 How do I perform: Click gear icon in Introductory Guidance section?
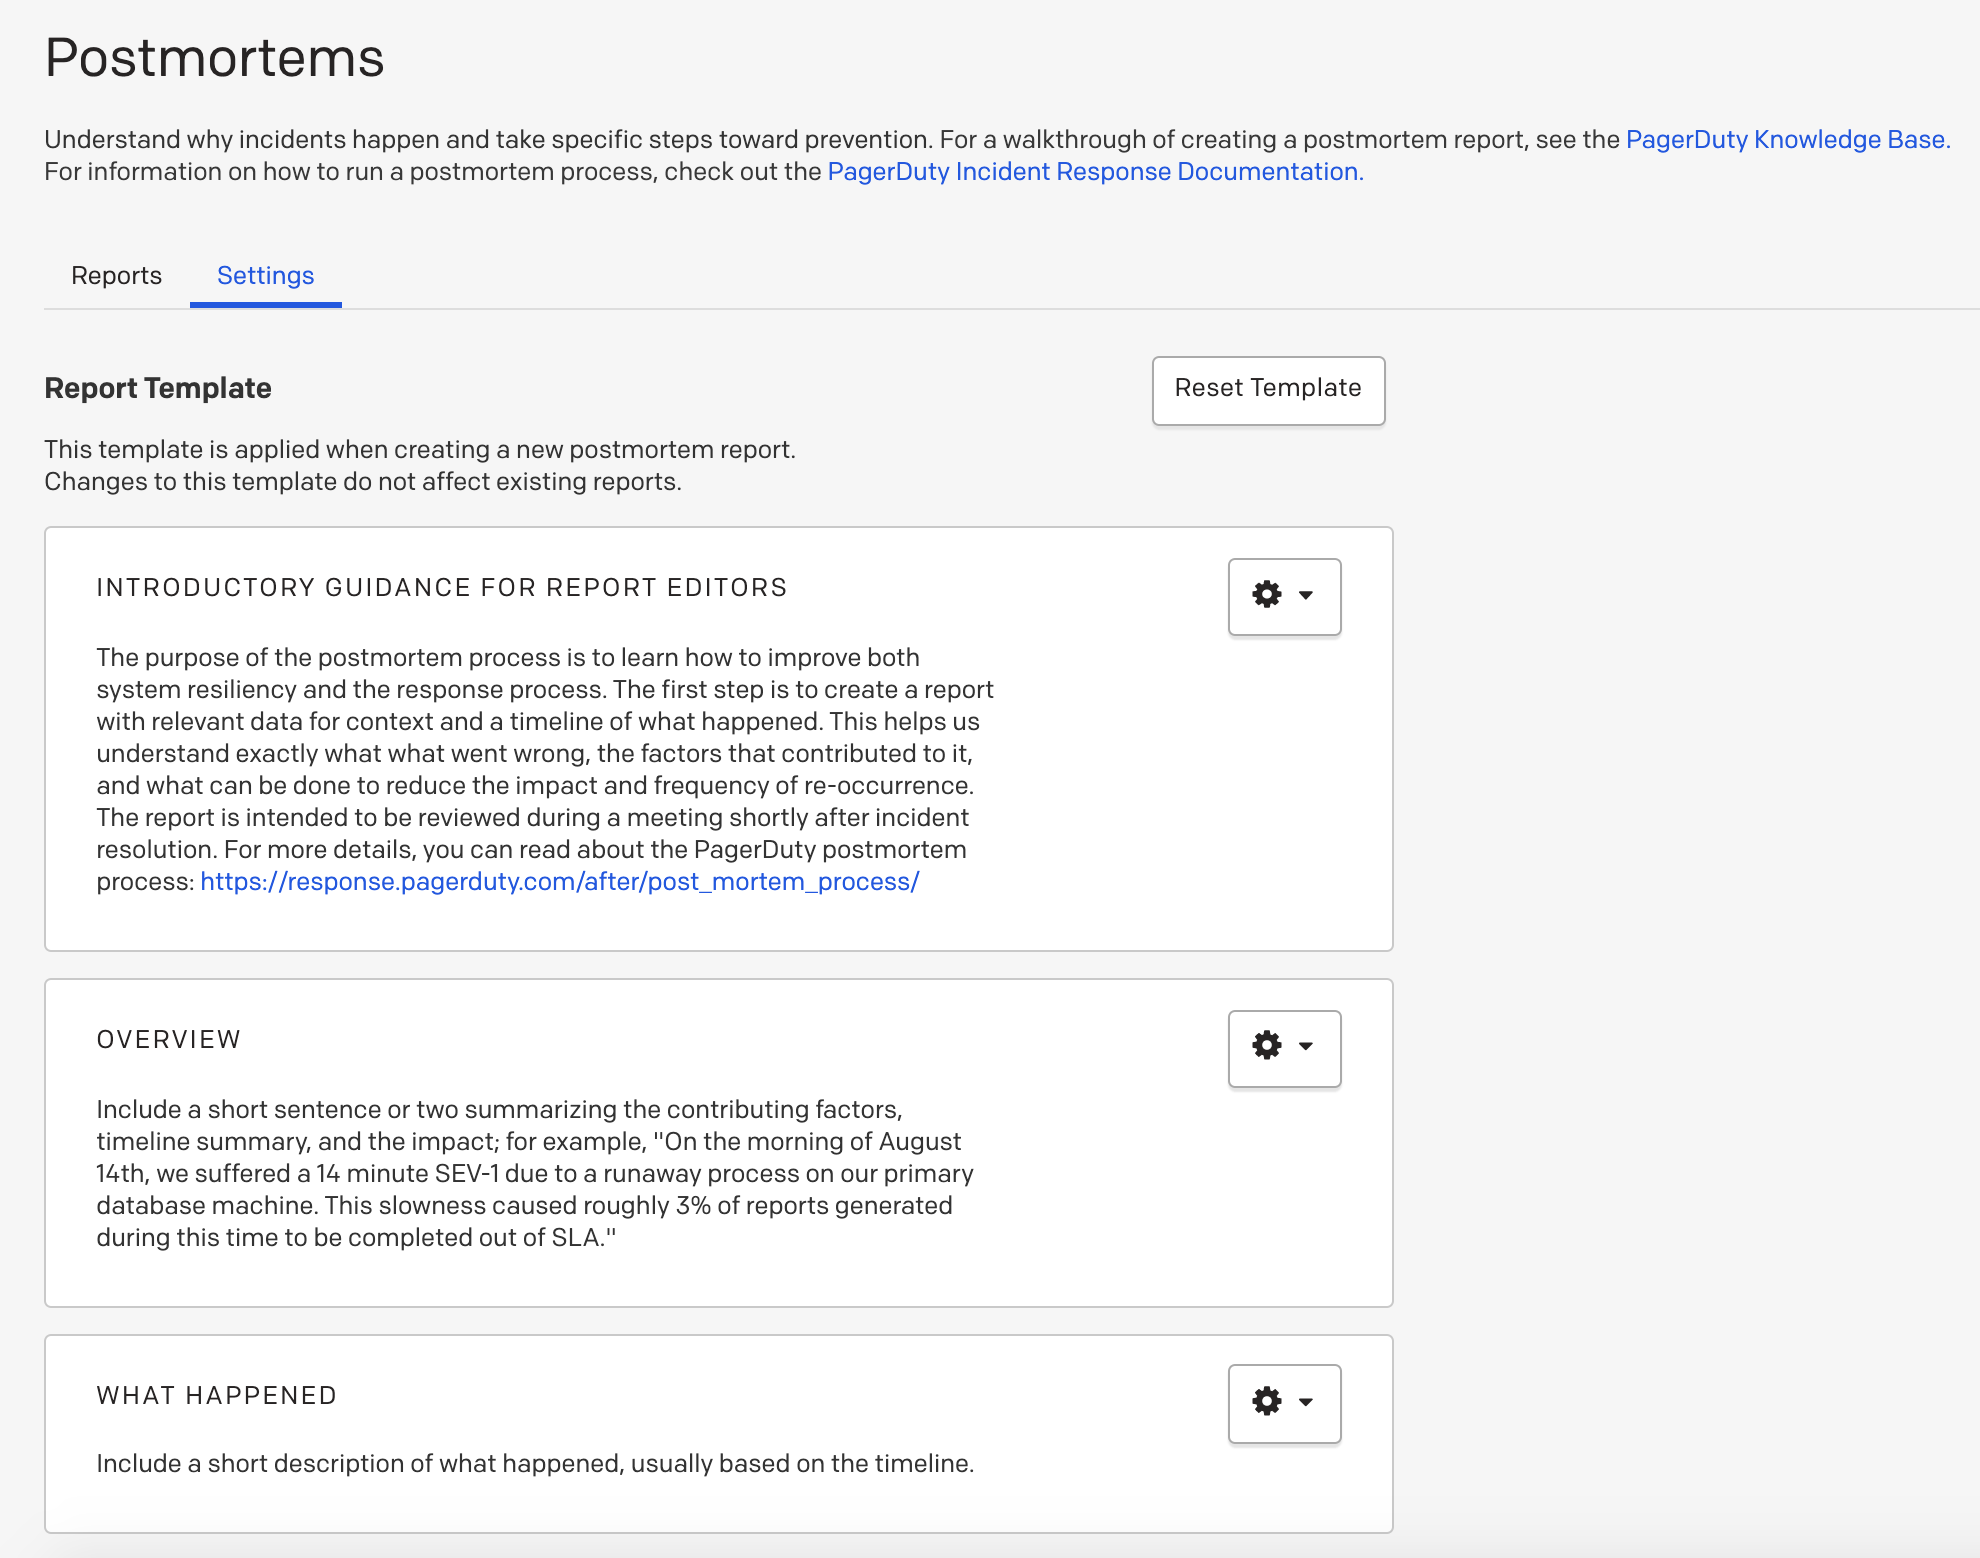[x=1266, y=595]
